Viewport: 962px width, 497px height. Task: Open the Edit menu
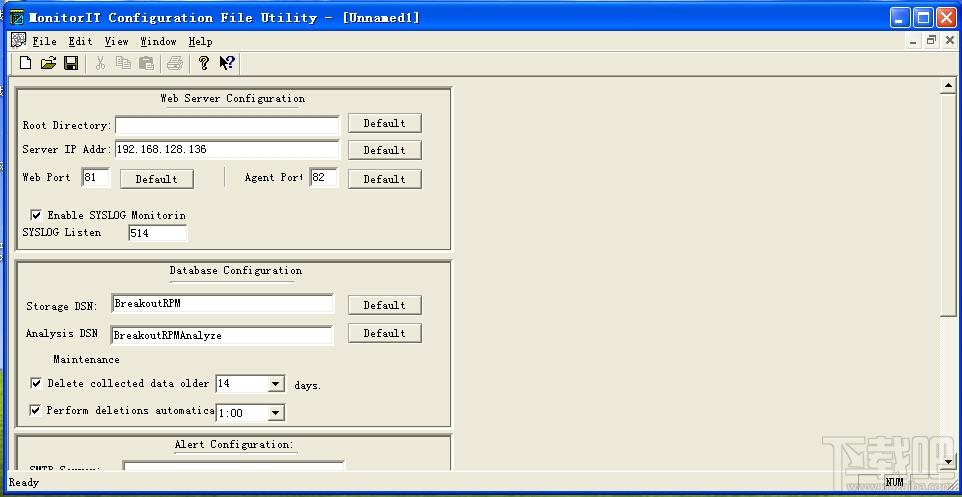click(80, 41)
